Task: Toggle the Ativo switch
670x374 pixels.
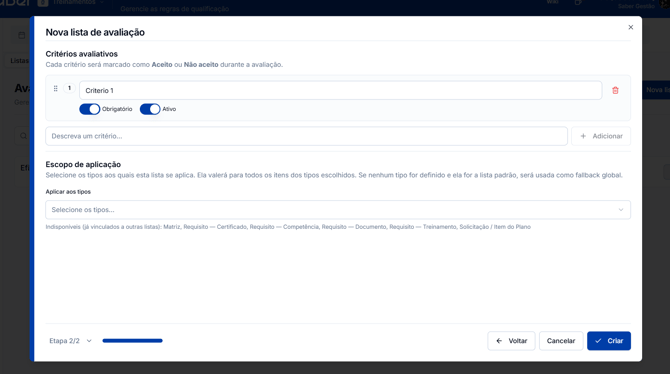Action: pyautogui.click(x=150, y=109)
